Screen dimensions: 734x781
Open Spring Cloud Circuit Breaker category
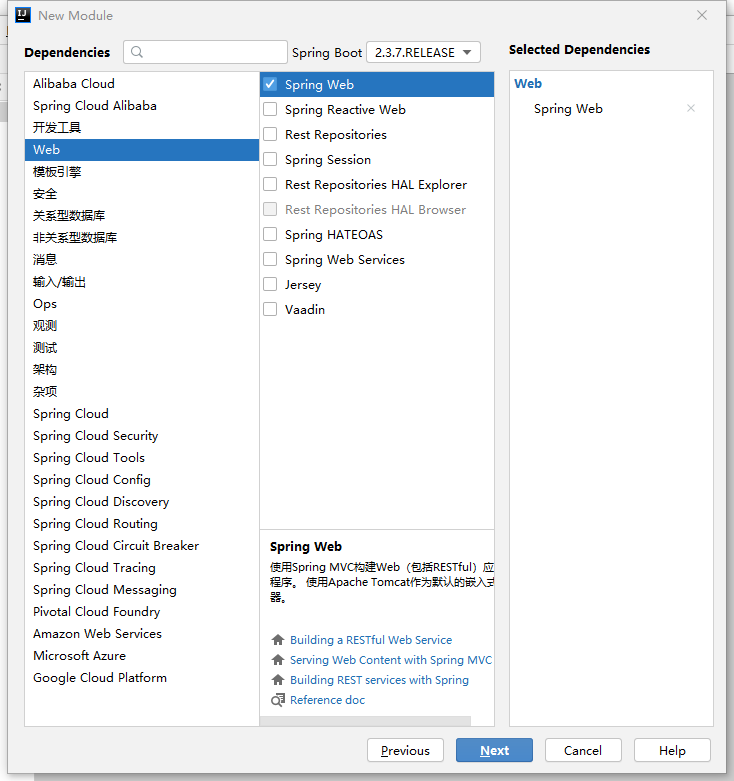coord(142,545)
